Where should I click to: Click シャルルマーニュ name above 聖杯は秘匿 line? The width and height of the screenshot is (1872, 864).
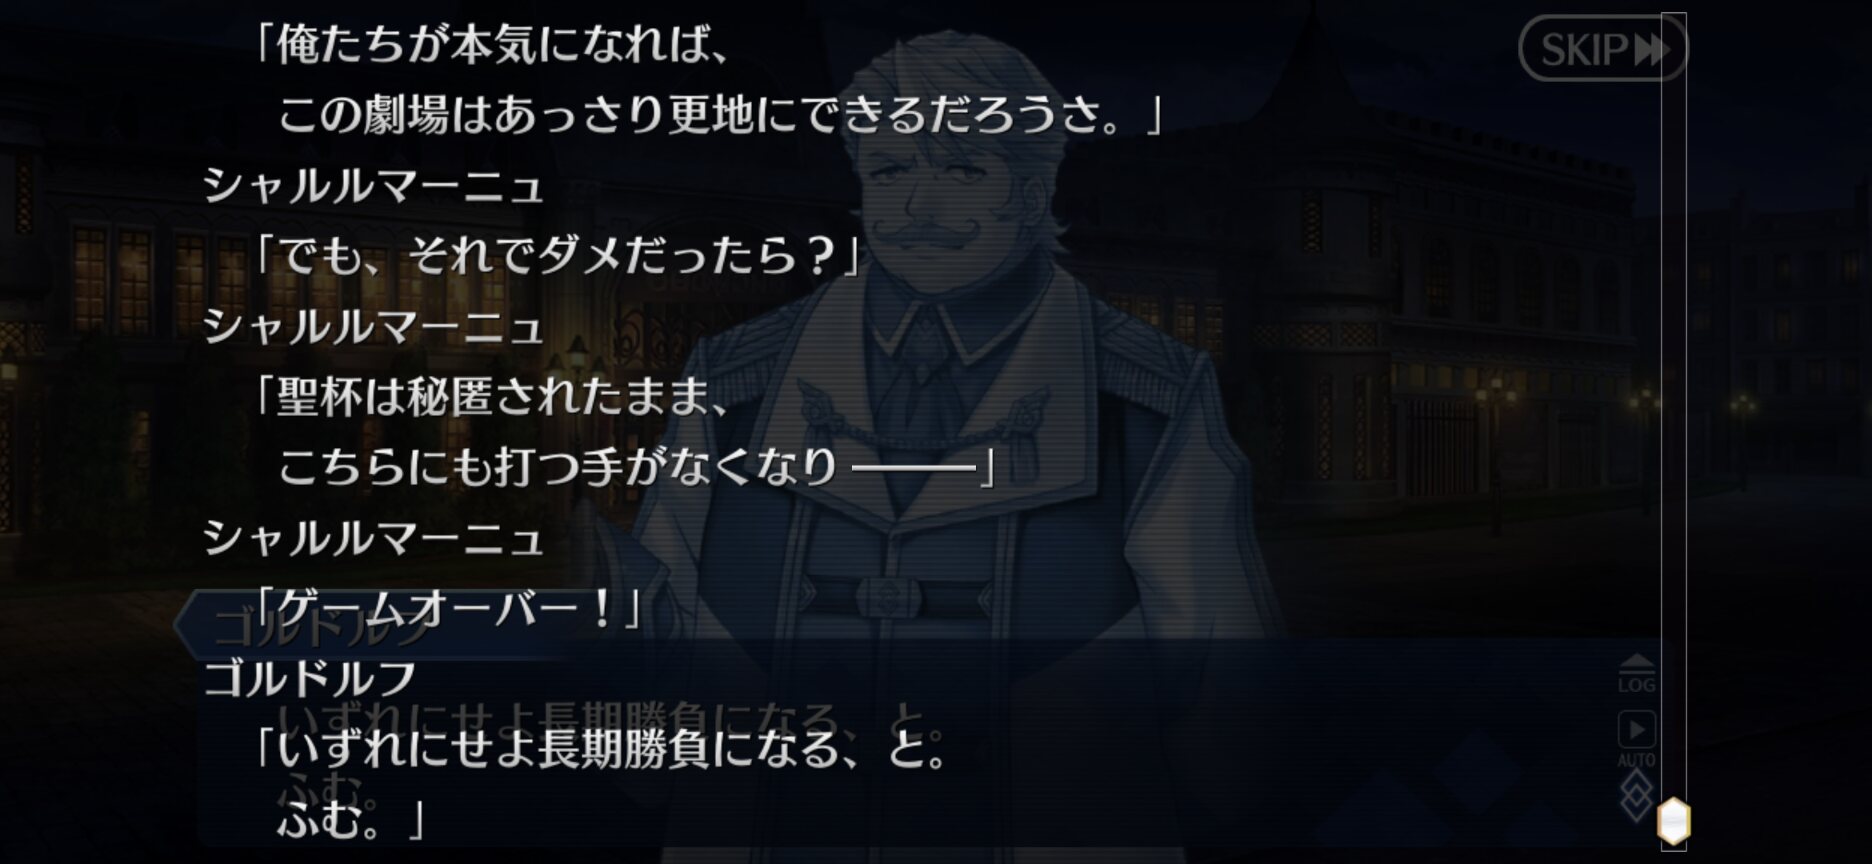(373, 328)
